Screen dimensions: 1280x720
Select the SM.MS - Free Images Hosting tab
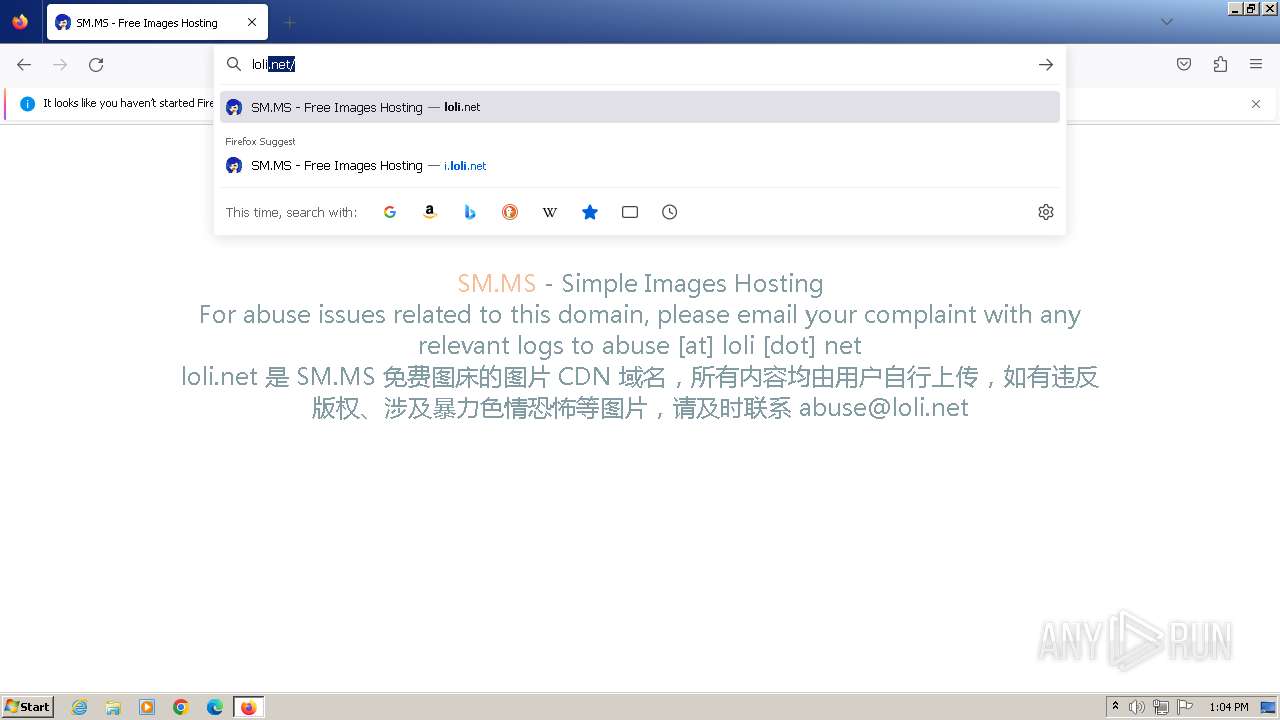tap(157, 22)
